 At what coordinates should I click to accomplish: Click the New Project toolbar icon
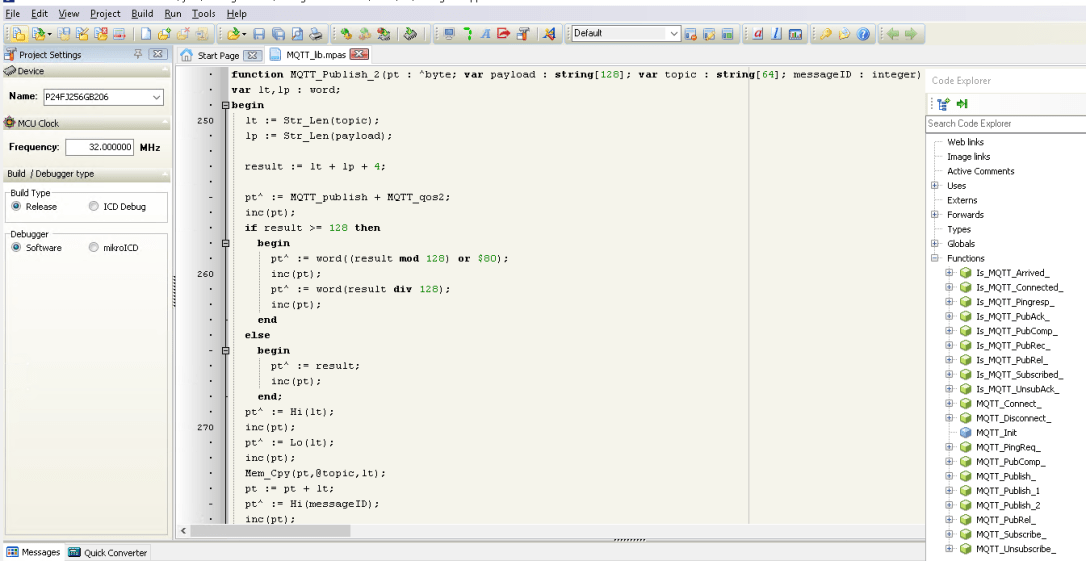coord(19,33)
